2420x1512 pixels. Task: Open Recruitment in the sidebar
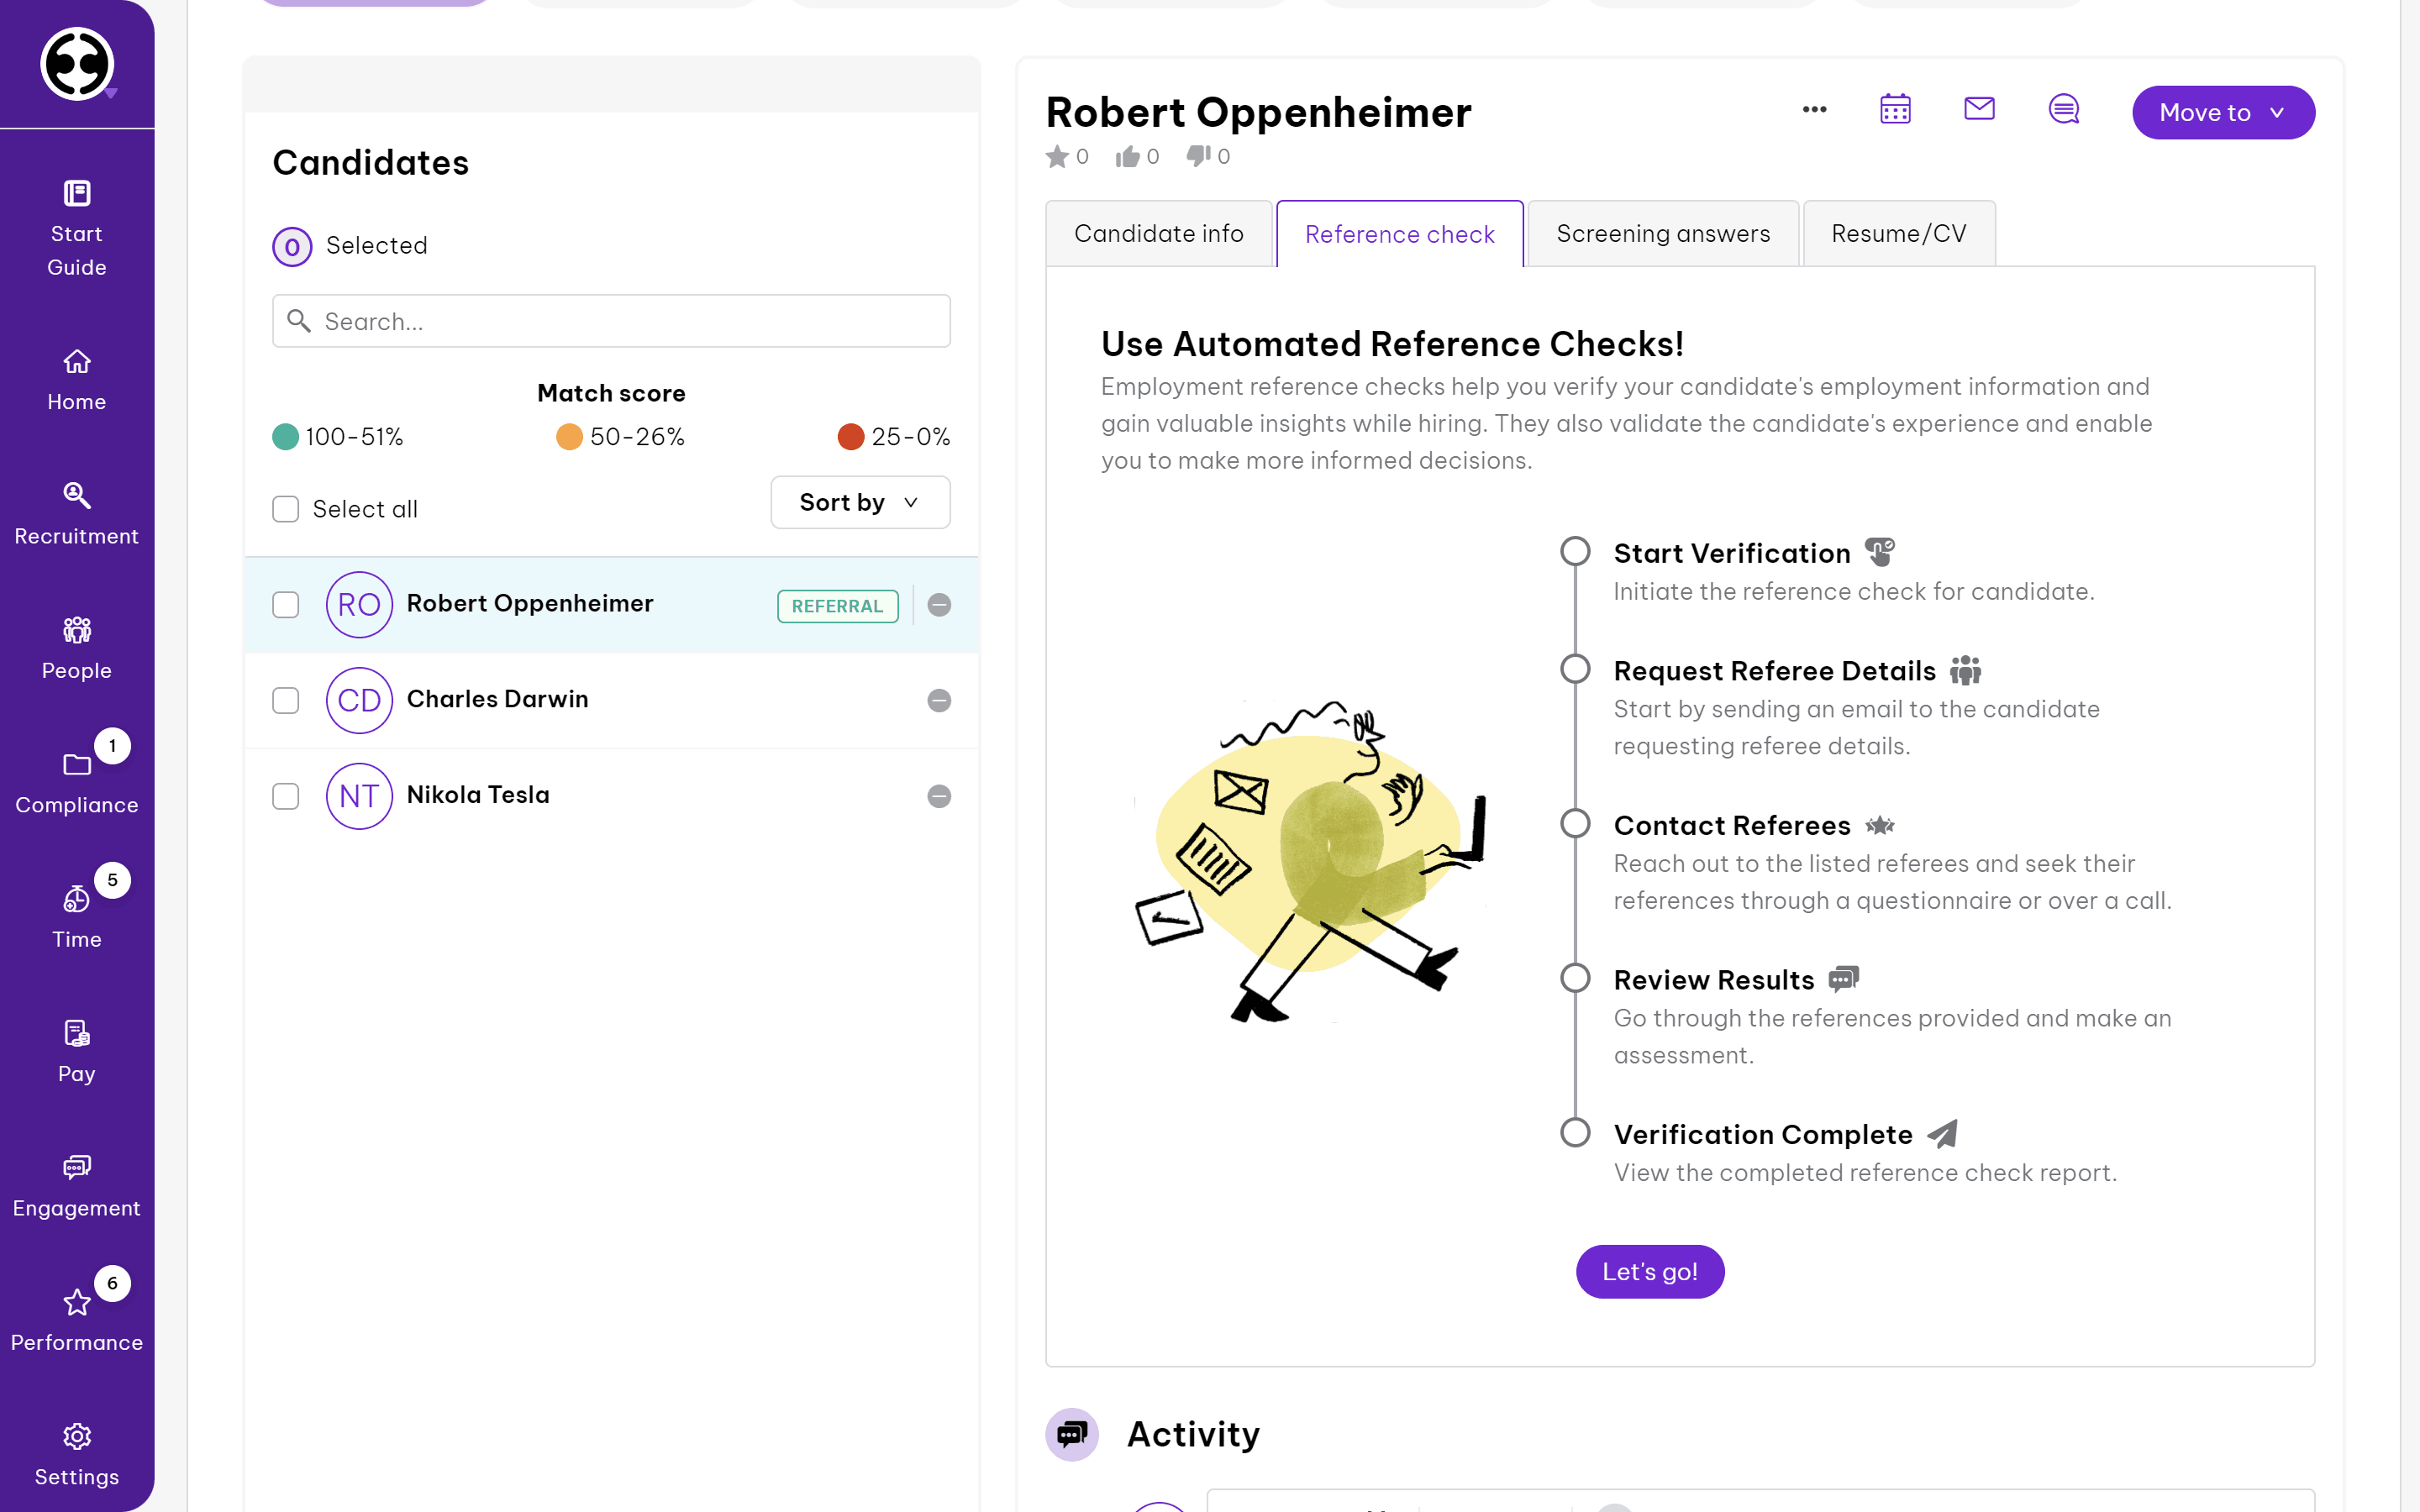(77, 513)
